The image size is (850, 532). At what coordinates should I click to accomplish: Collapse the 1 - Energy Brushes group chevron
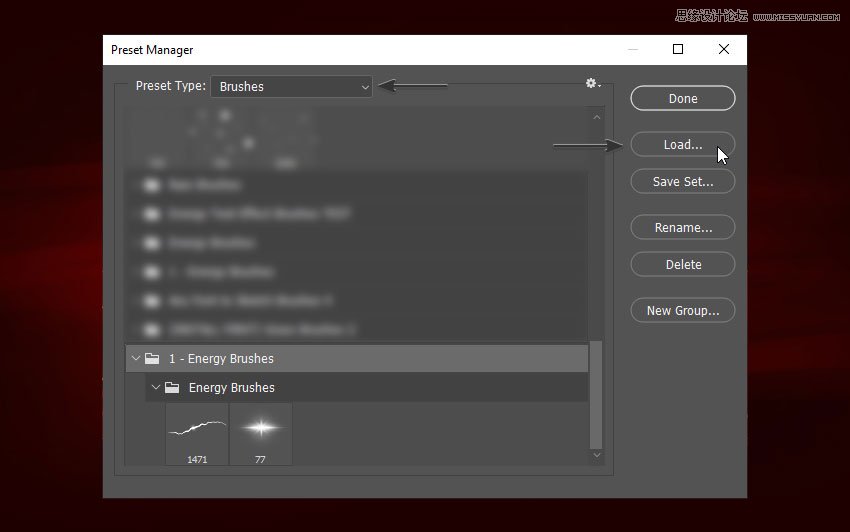click(135, 358)
